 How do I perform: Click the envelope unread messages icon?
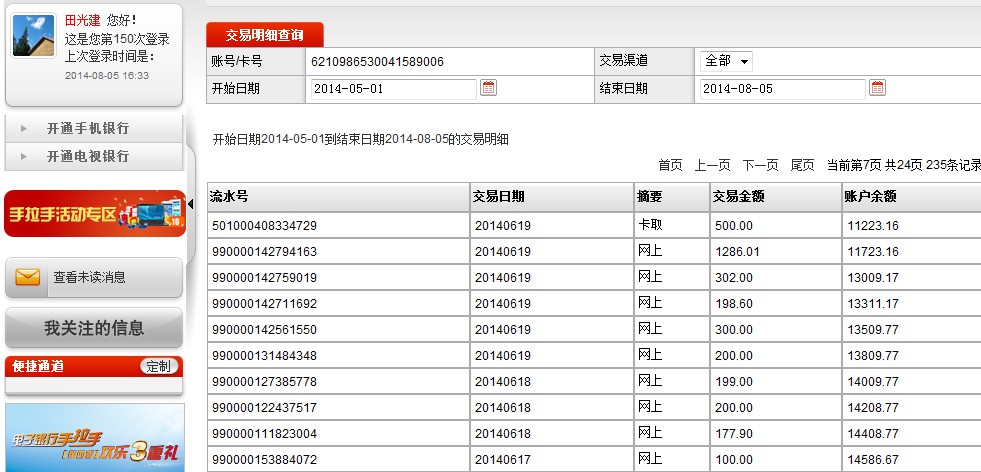pos(28,278)
